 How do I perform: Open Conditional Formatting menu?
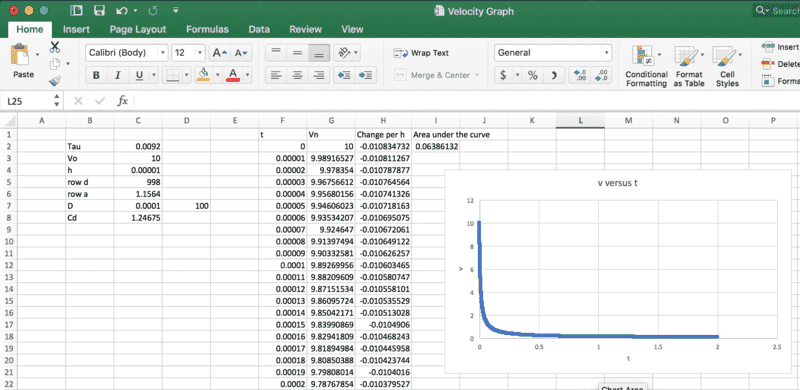pos(646,66)
